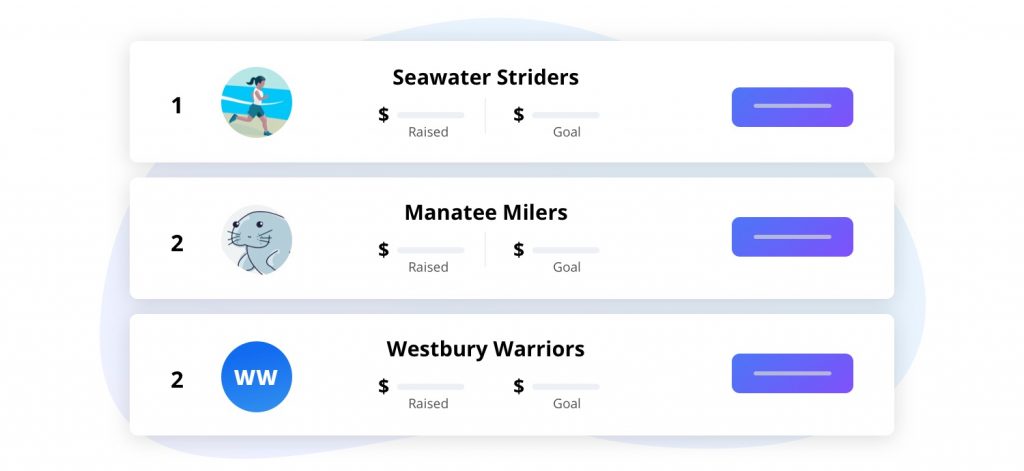Screen dimensions: 1024x471
Task: Click the dollar sign beside Westbury Warriors' Raised
Action: pyautogui.click(x=383, y=386)
